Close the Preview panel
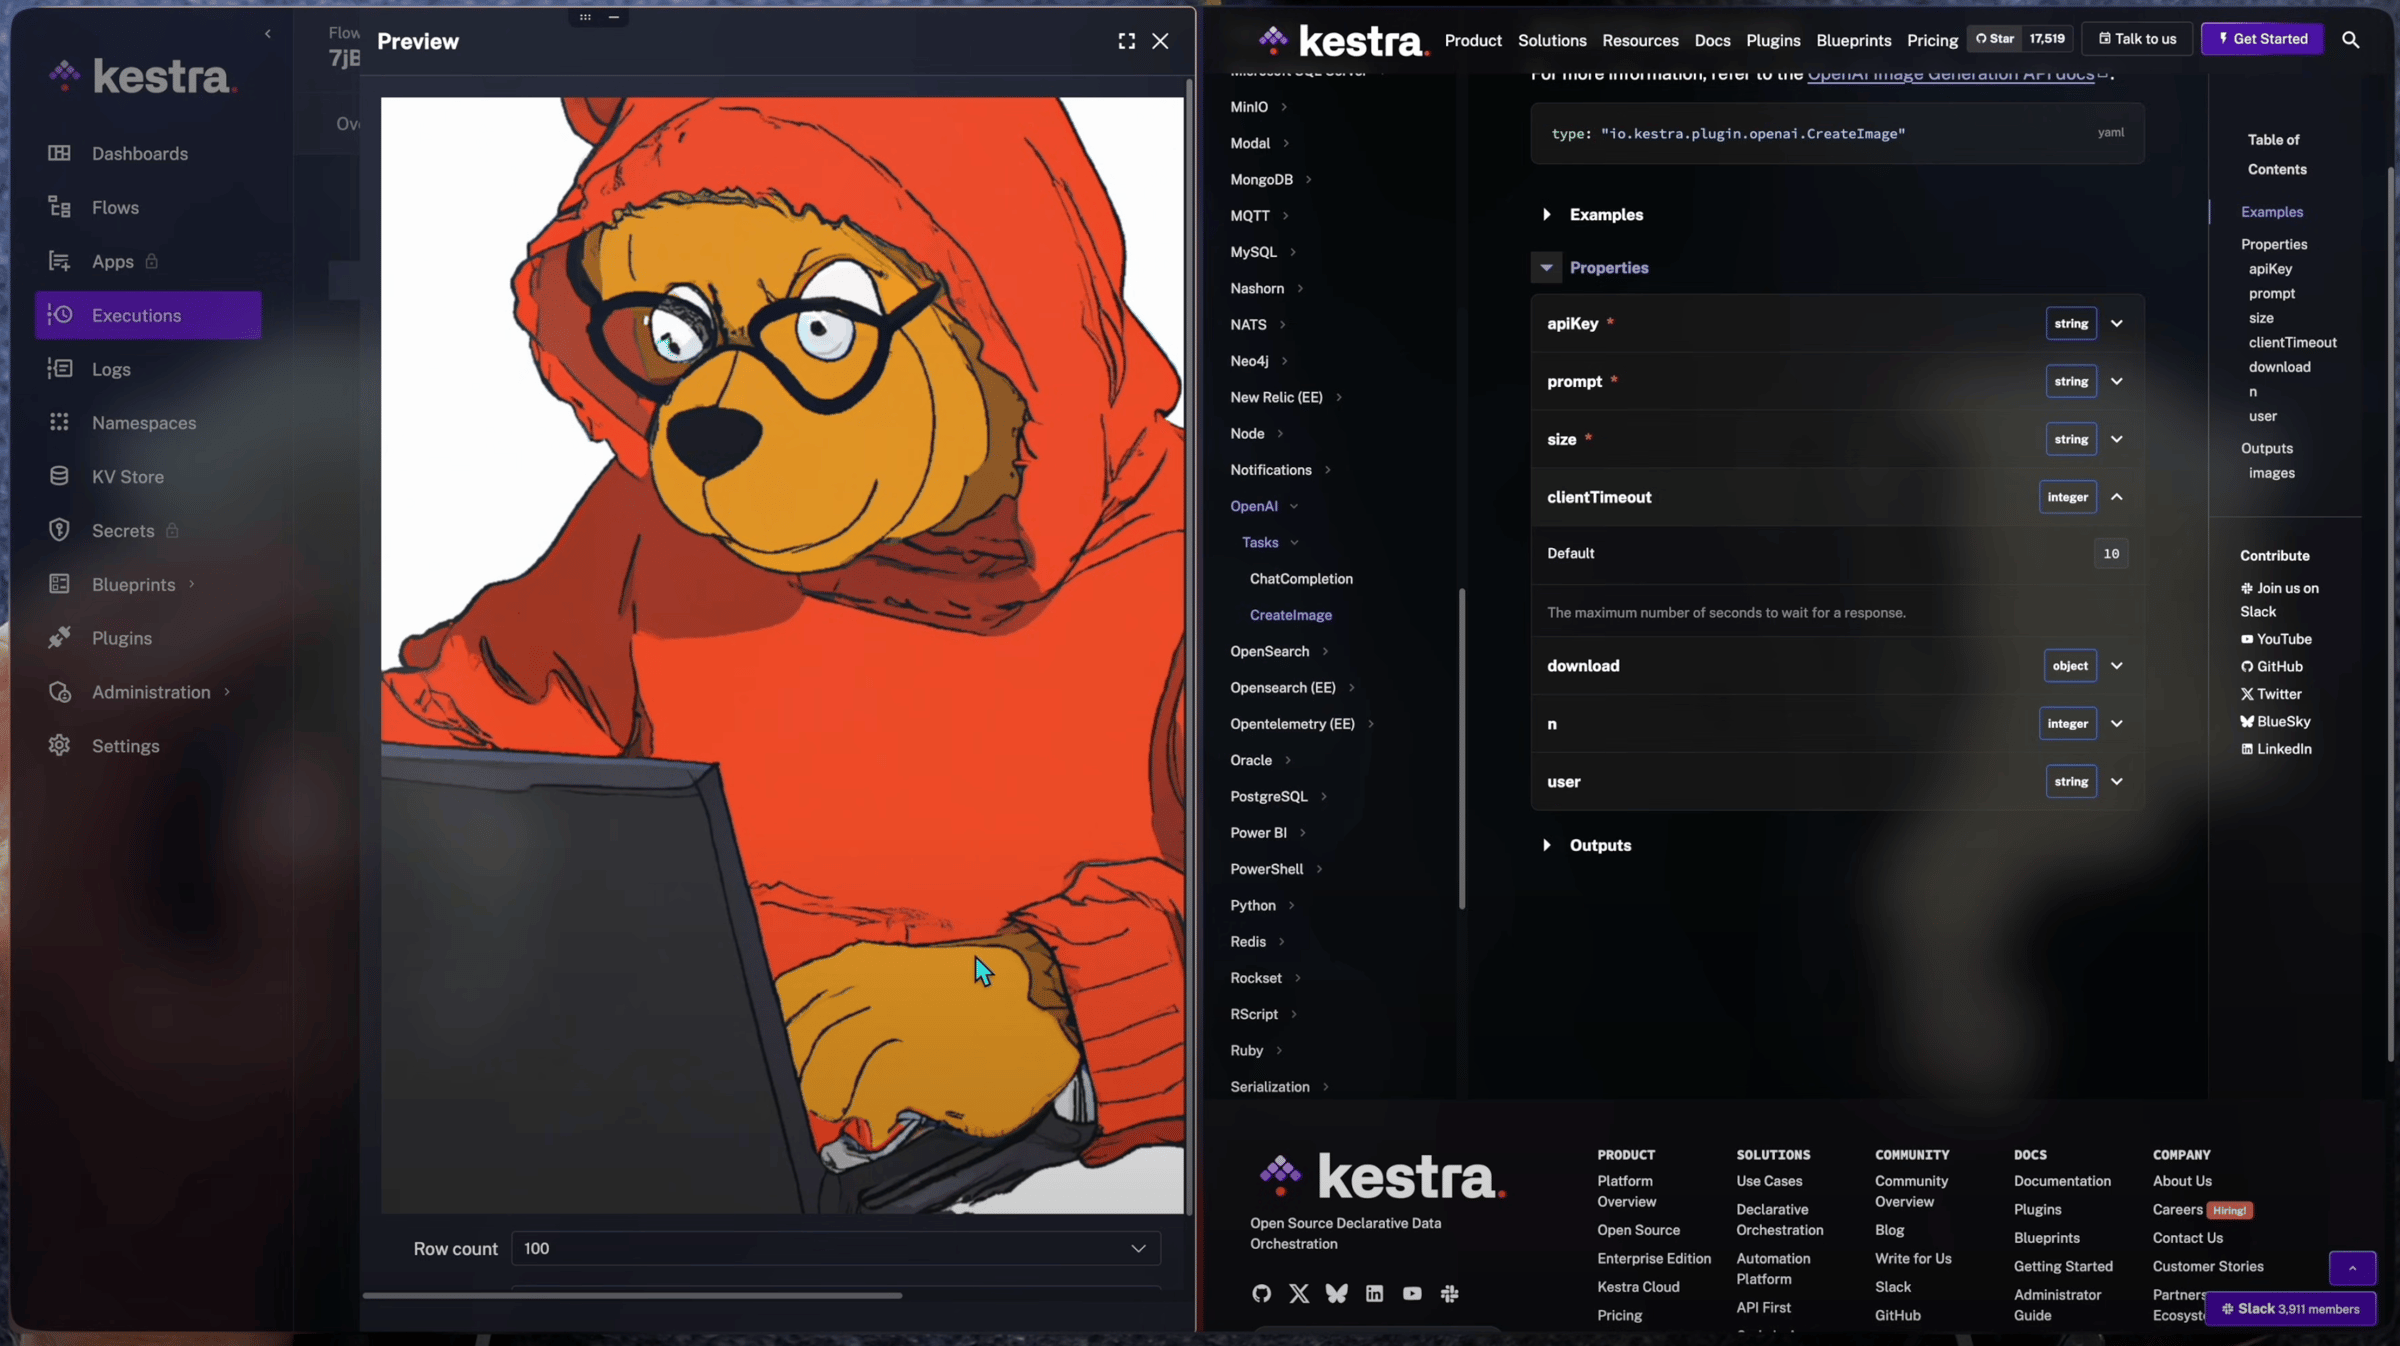The image size is (2400, 1346). (x=1160, y=41)
